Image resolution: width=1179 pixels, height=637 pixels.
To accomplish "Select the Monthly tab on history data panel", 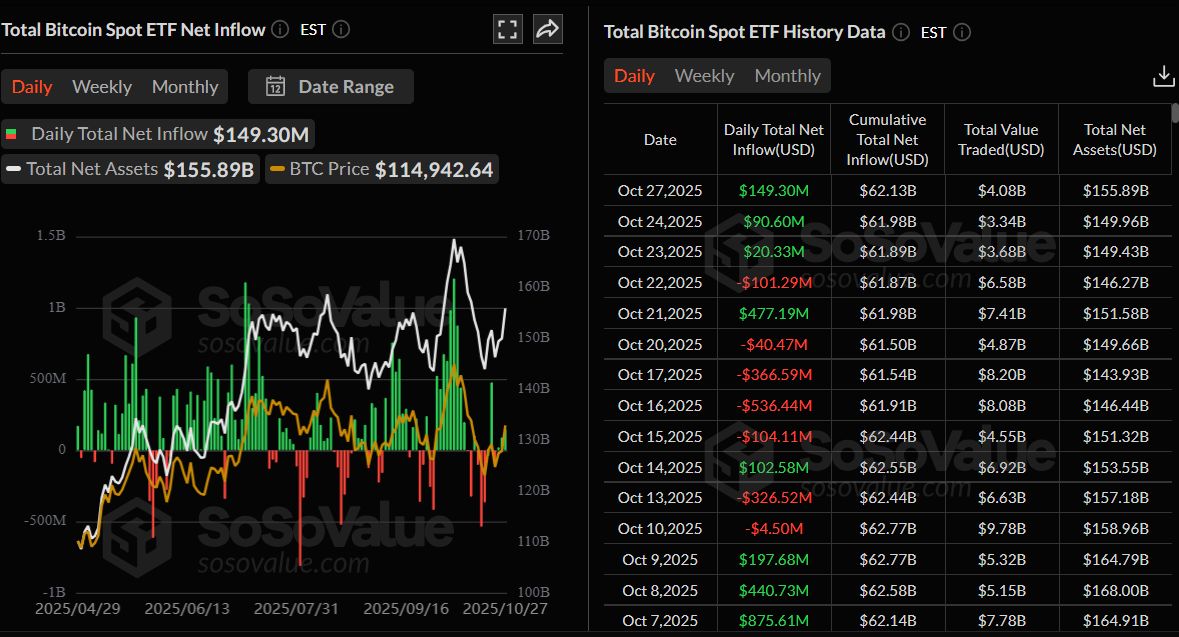I will click(788, 75).
